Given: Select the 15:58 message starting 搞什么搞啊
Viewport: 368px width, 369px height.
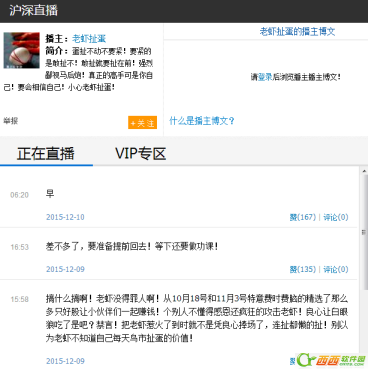Looking at the screenshot, I should [197, 318].
